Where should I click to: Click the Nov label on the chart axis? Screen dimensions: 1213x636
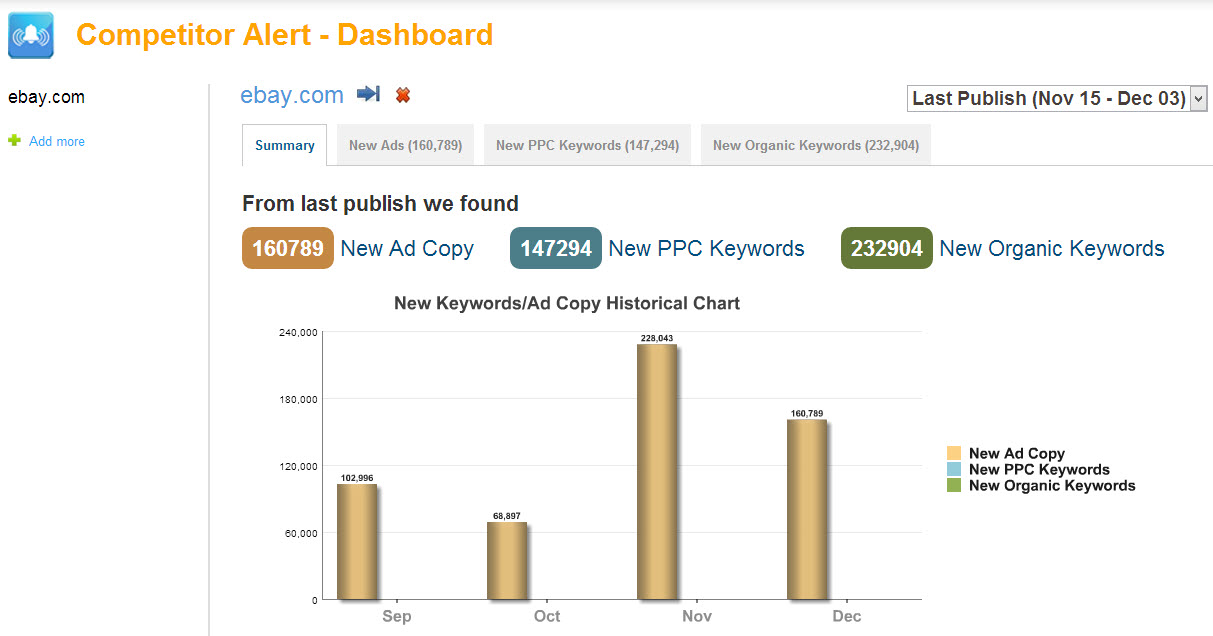pos(697,616)
